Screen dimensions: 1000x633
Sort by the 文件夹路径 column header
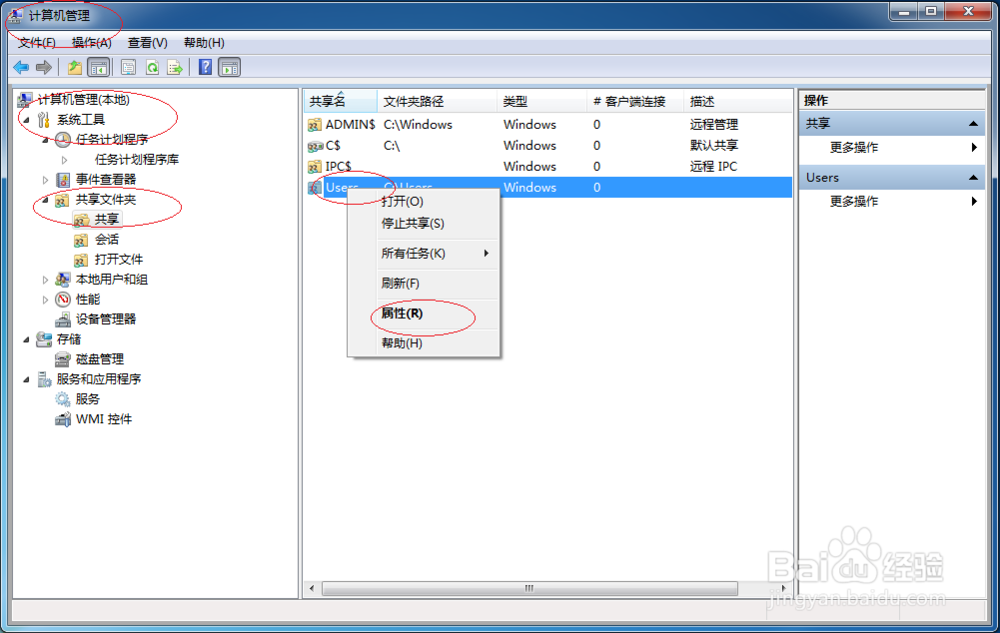pos(437,101)
